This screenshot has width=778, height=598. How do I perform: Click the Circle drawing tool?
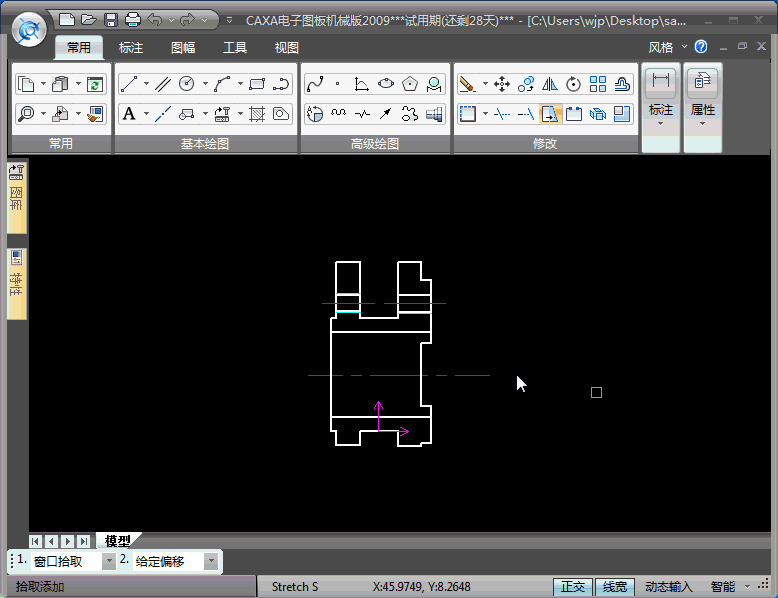(x=186, y=84)
